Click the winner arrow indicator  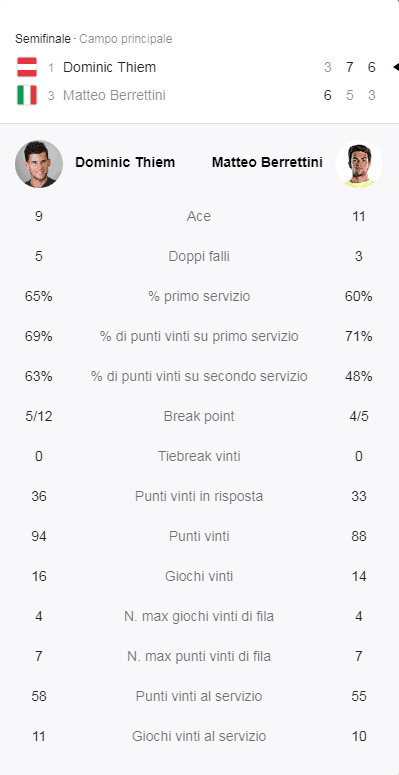396,67
